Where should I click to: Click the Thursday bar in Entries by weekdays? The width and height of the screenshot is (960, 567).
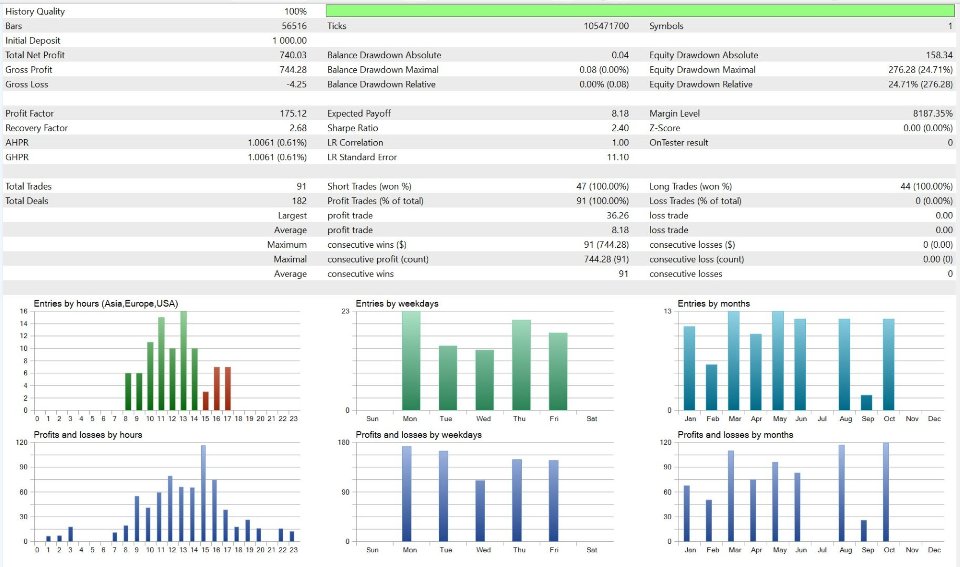coord(521,365)
